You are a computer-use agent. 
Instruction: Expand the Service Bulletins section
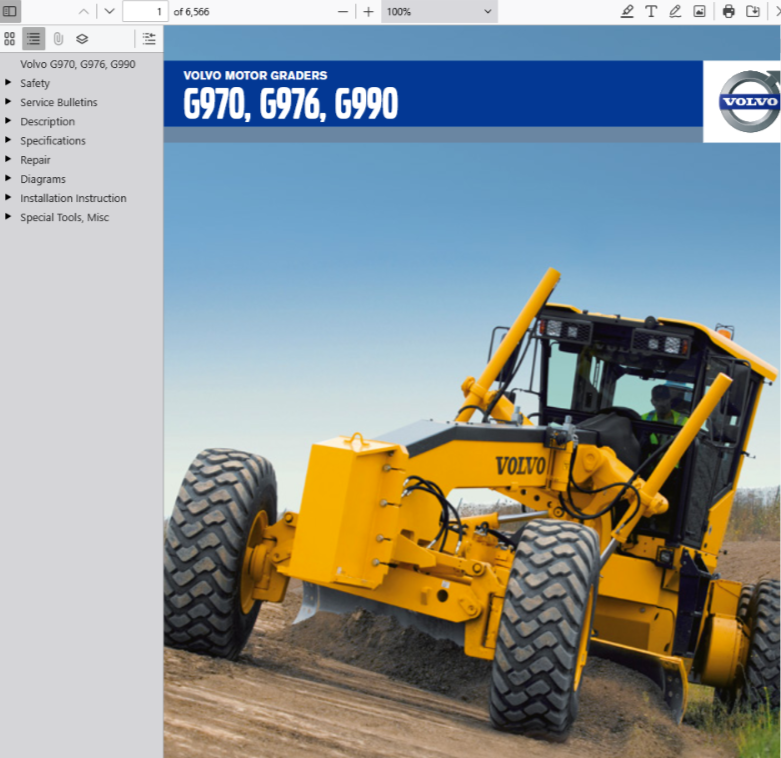(8, 102)
